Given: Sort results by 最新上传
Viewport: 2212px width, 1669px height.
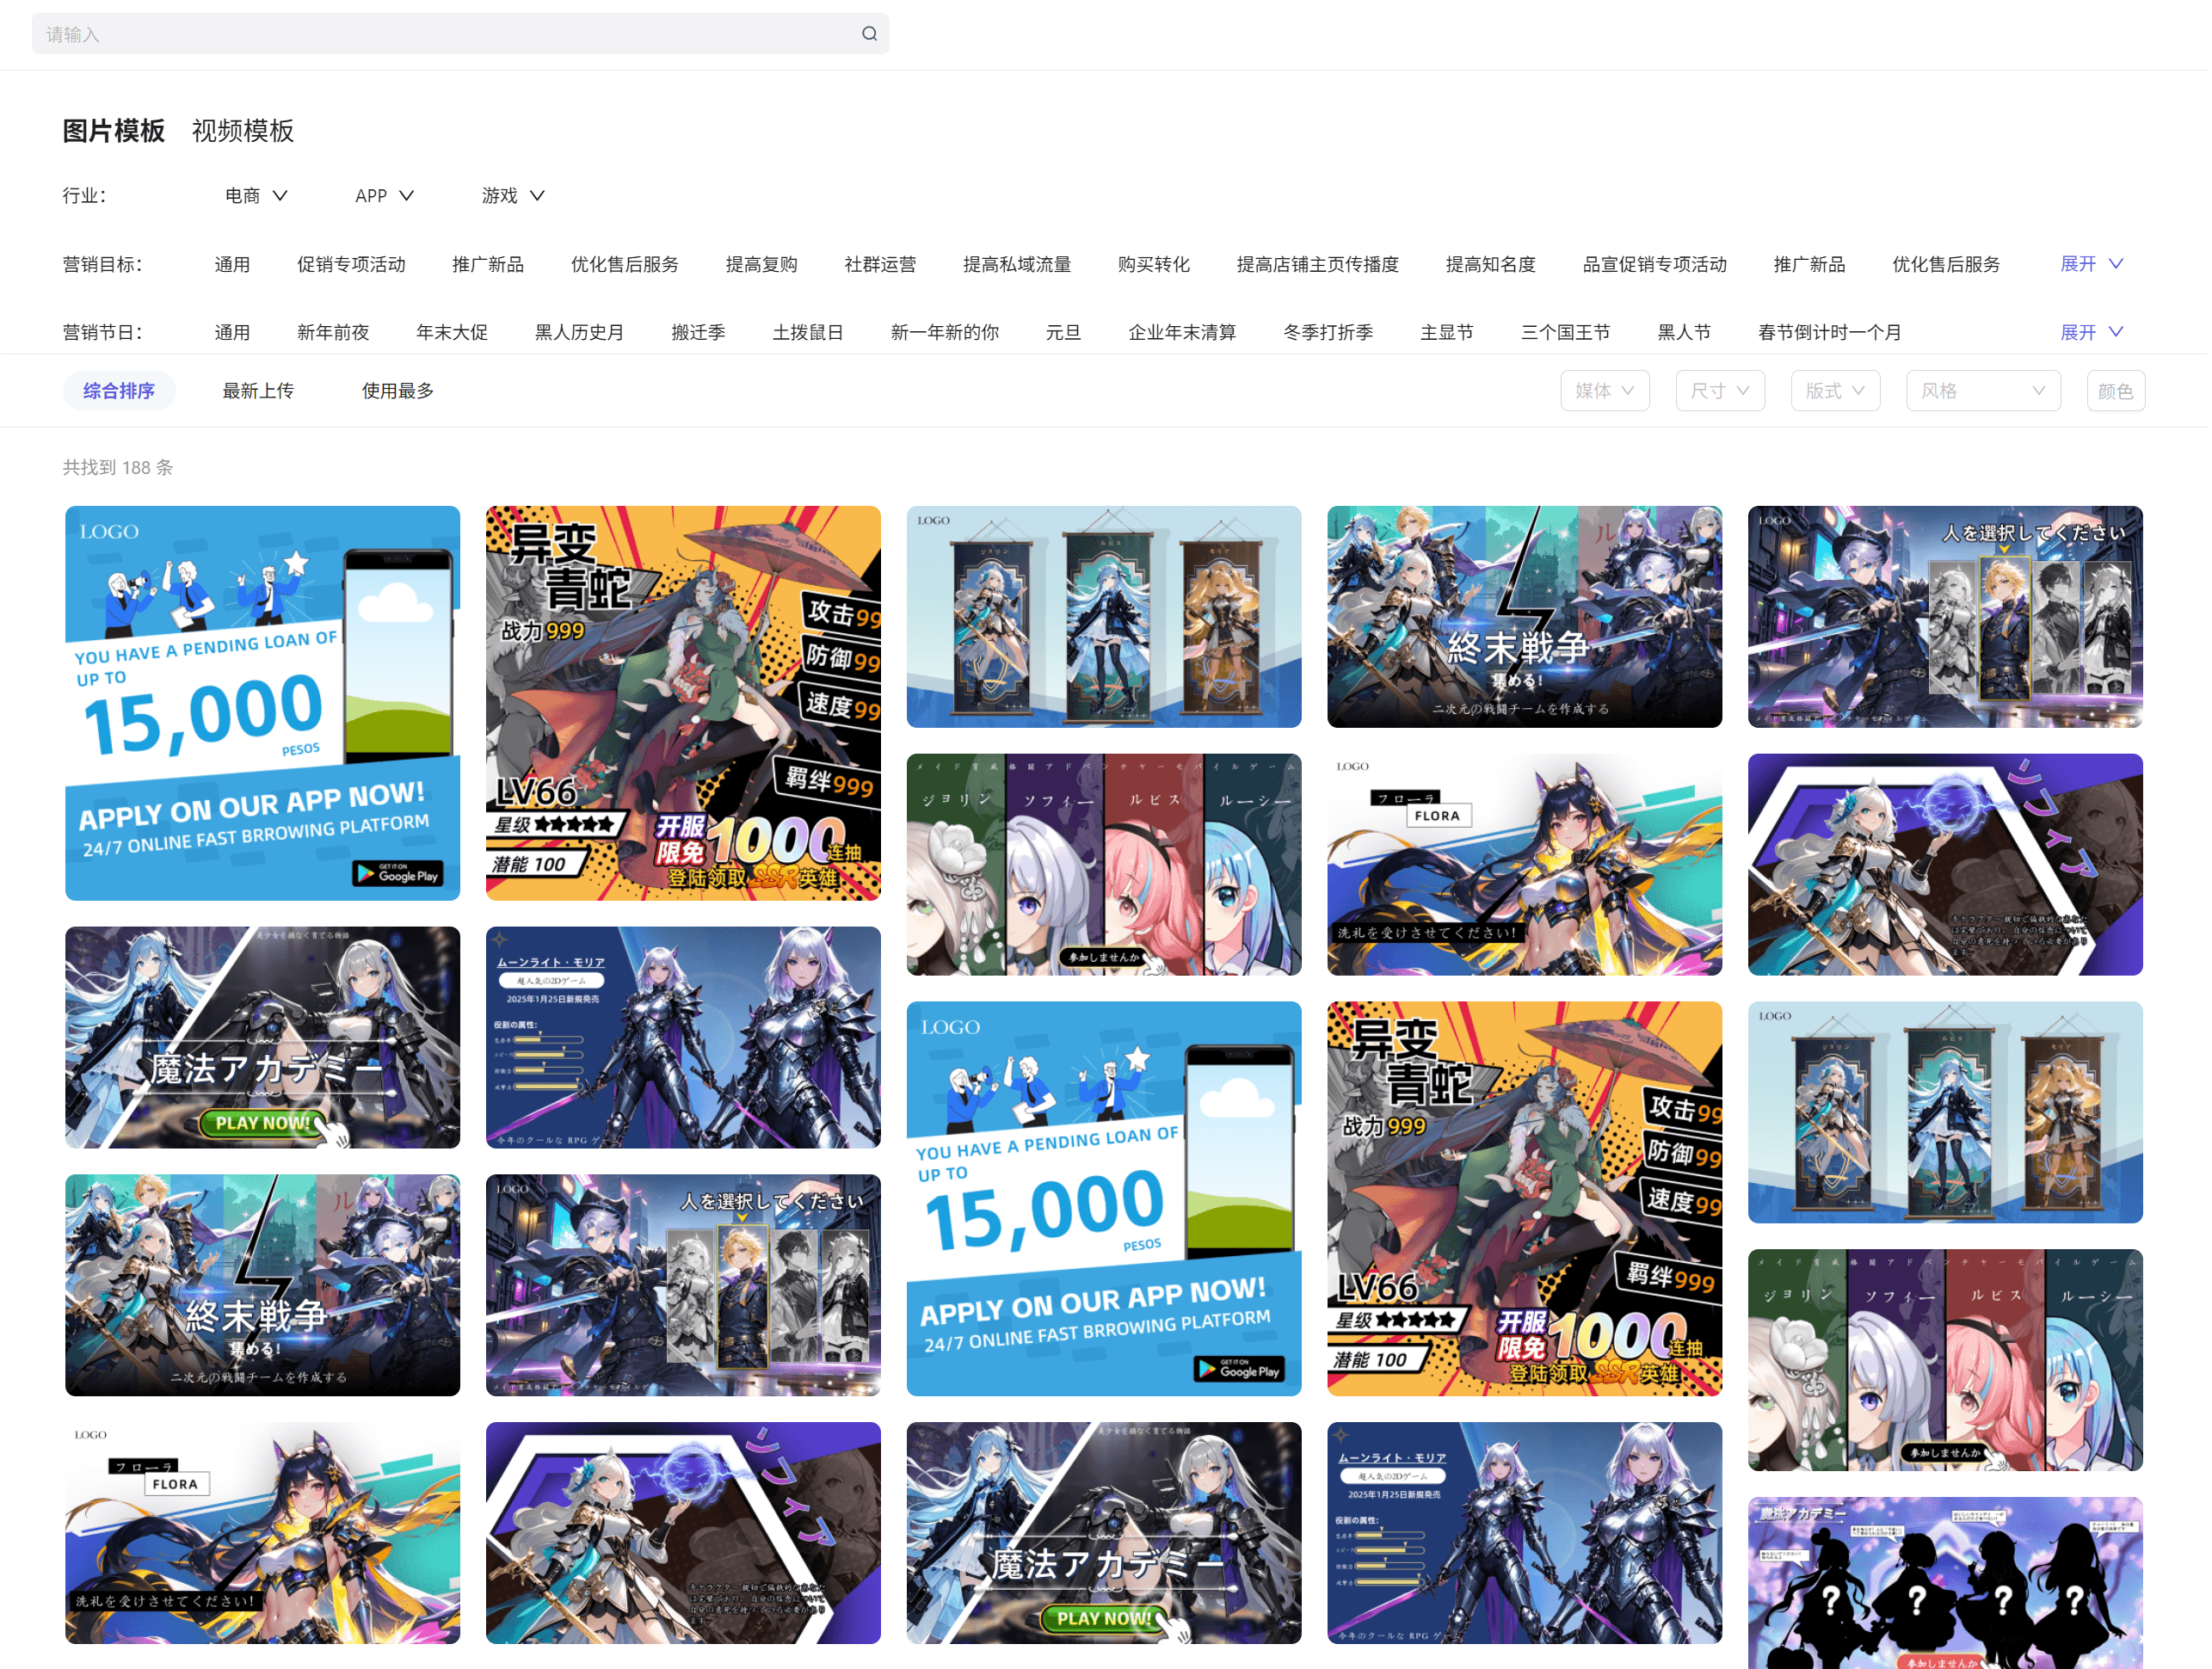Looking at the screenshot, I should [x=258, y=391].
